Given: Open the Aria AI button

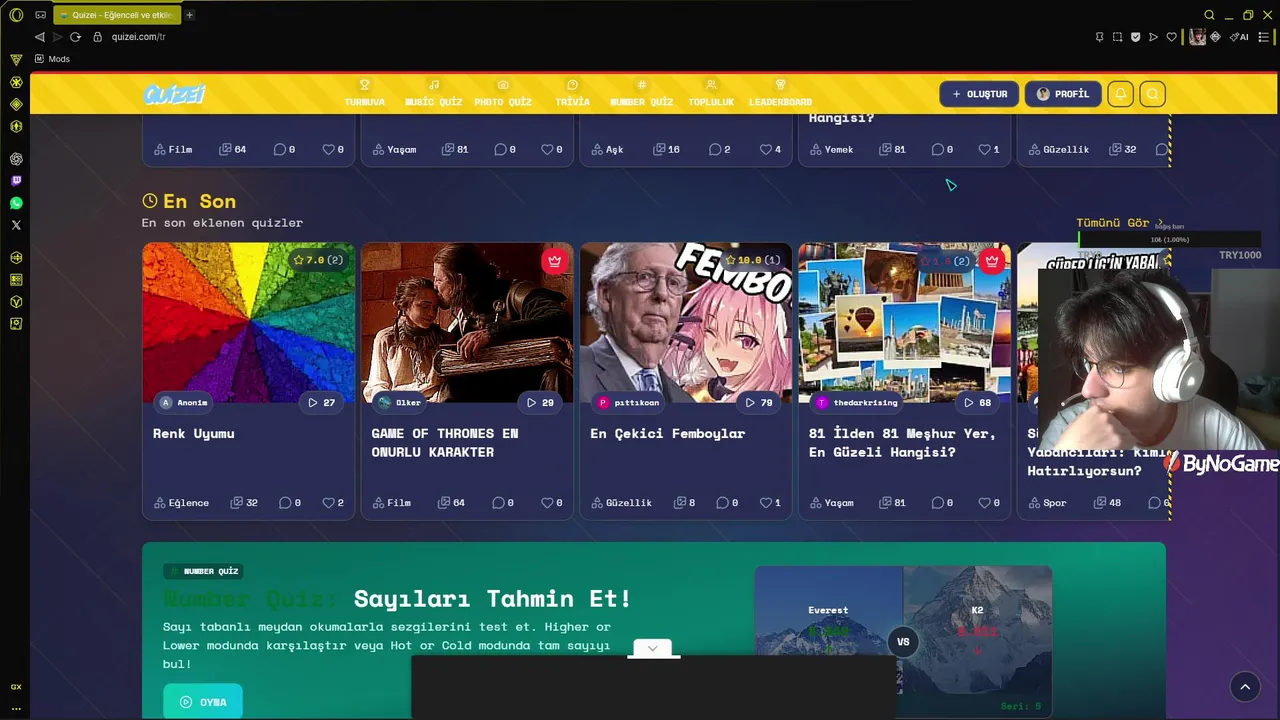Looking at the screenshot, I should click(1239, 37).
